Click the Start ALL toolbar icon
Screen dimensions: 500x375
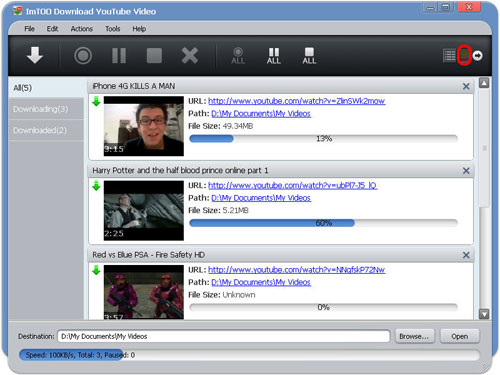point(238,55)
